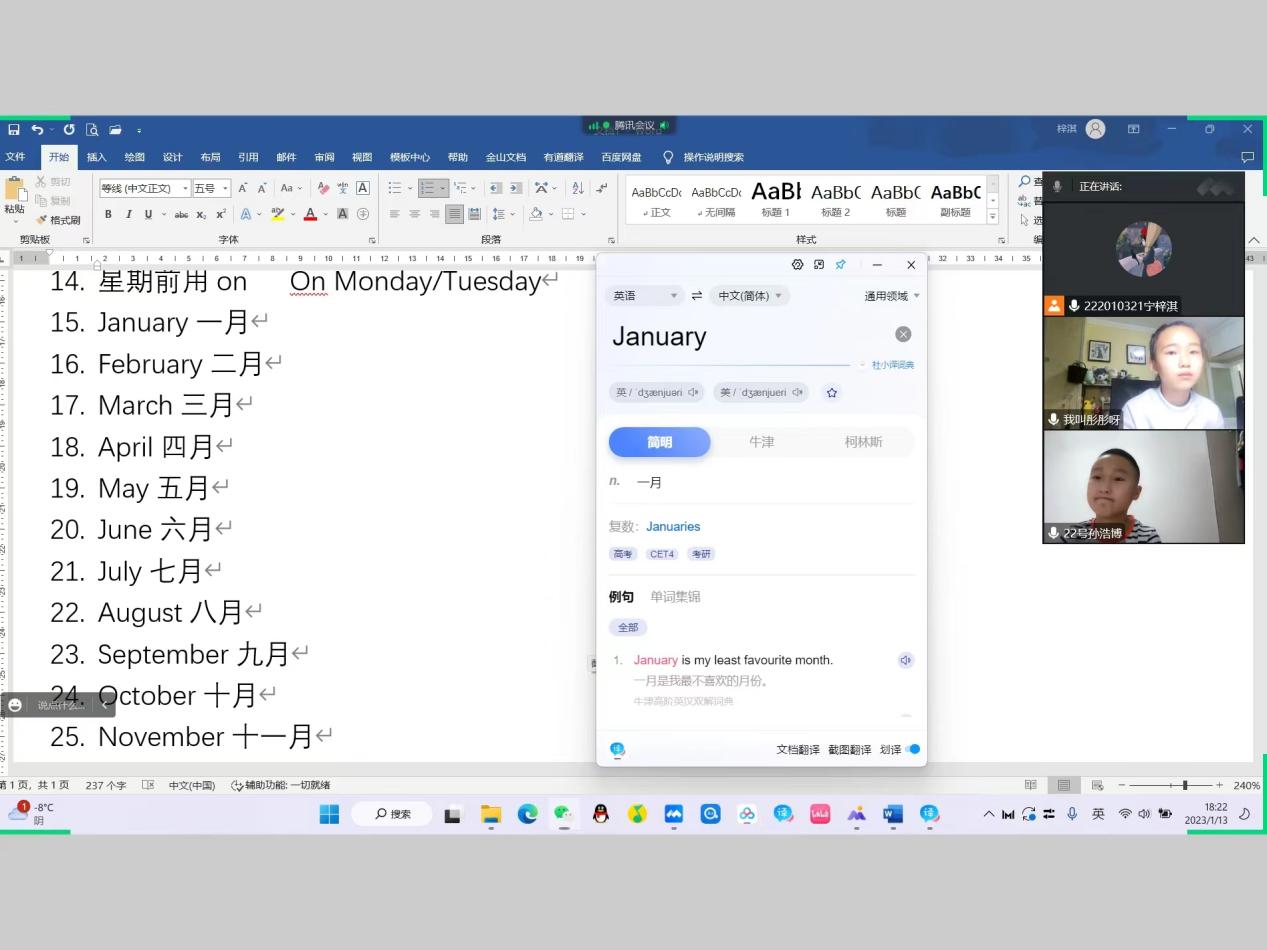Swap the translation languages with the arrows icon
The height and width of the screenshot is (950, 1267).
(697, 296)
